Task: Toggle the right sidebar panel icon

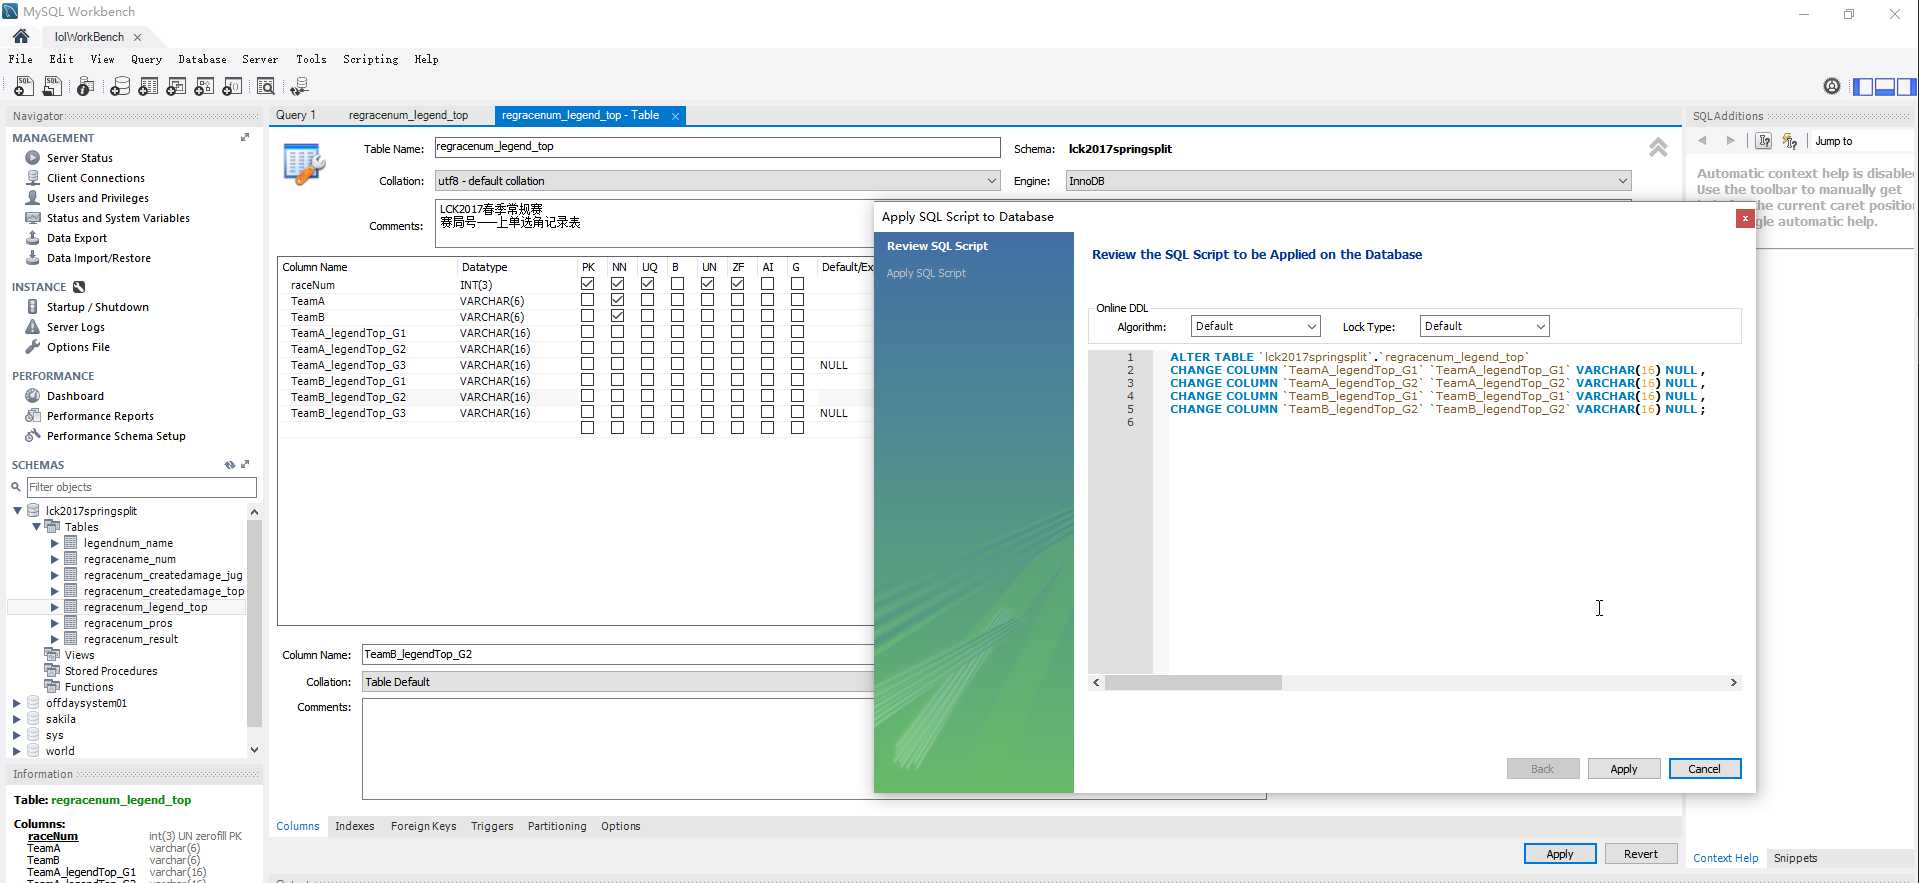Action: 1906,86
